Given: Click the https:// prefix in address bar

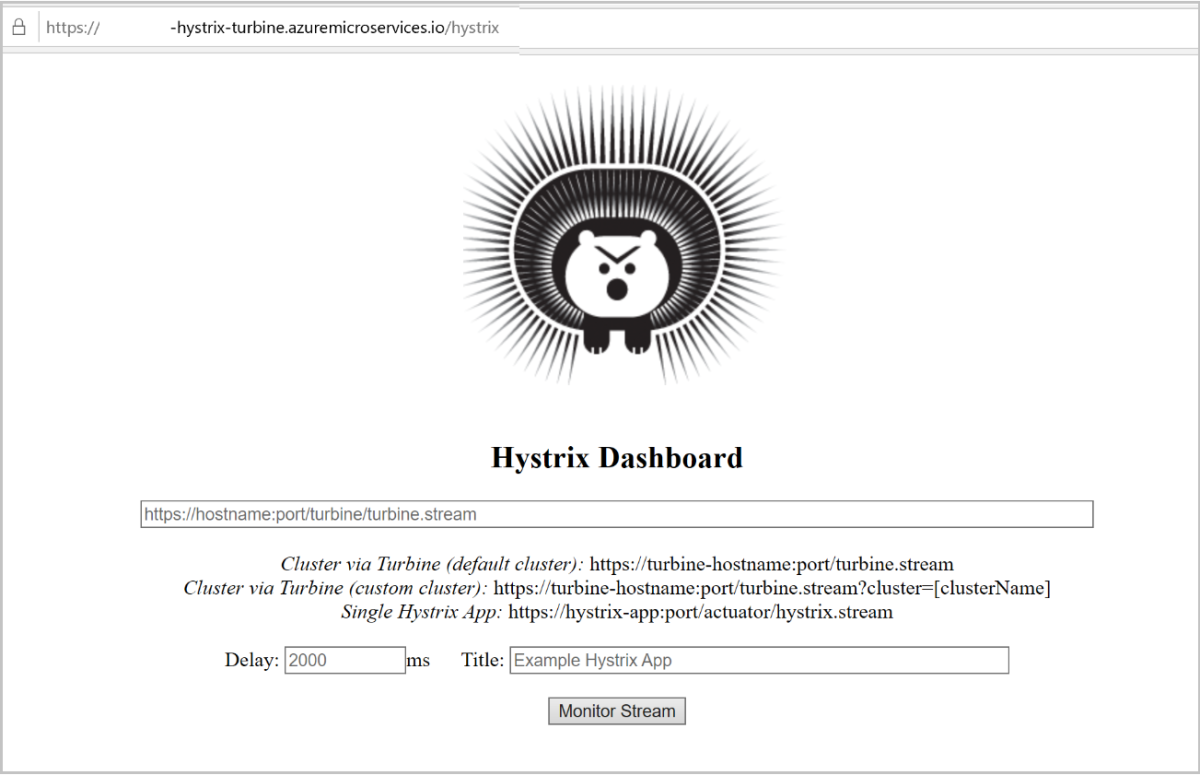Looking at the screenshot, I should coord(73,28).
